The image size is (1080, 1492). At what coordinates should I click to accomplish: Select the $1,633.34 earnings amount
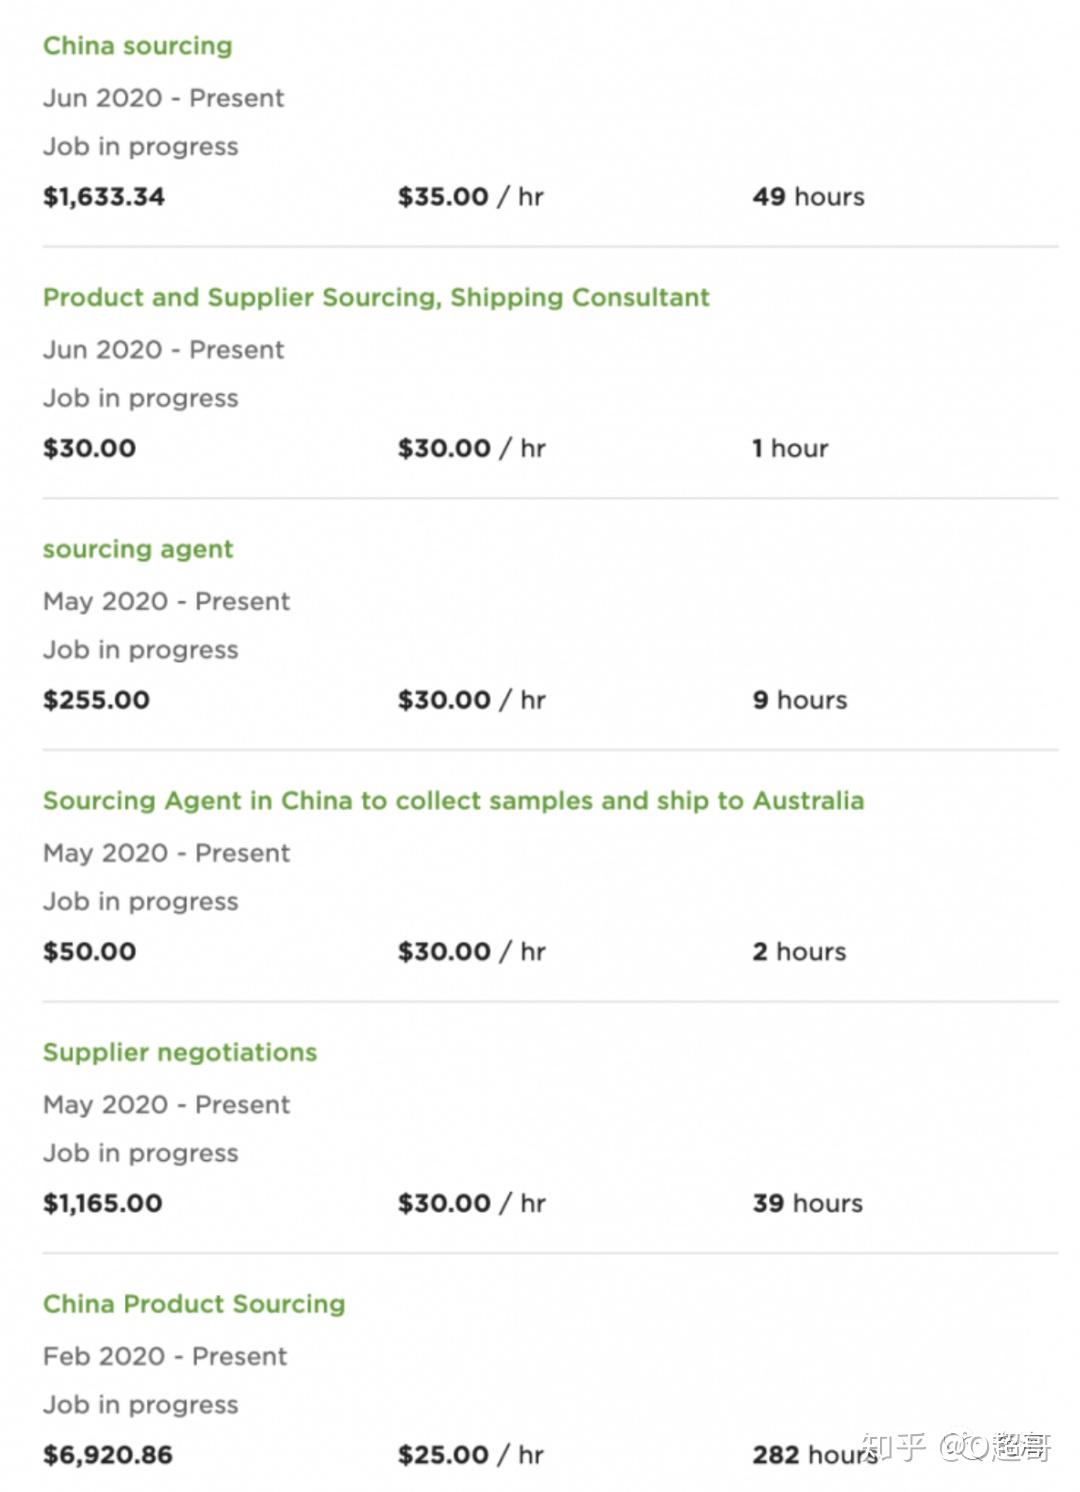click(x=104, y=197)
